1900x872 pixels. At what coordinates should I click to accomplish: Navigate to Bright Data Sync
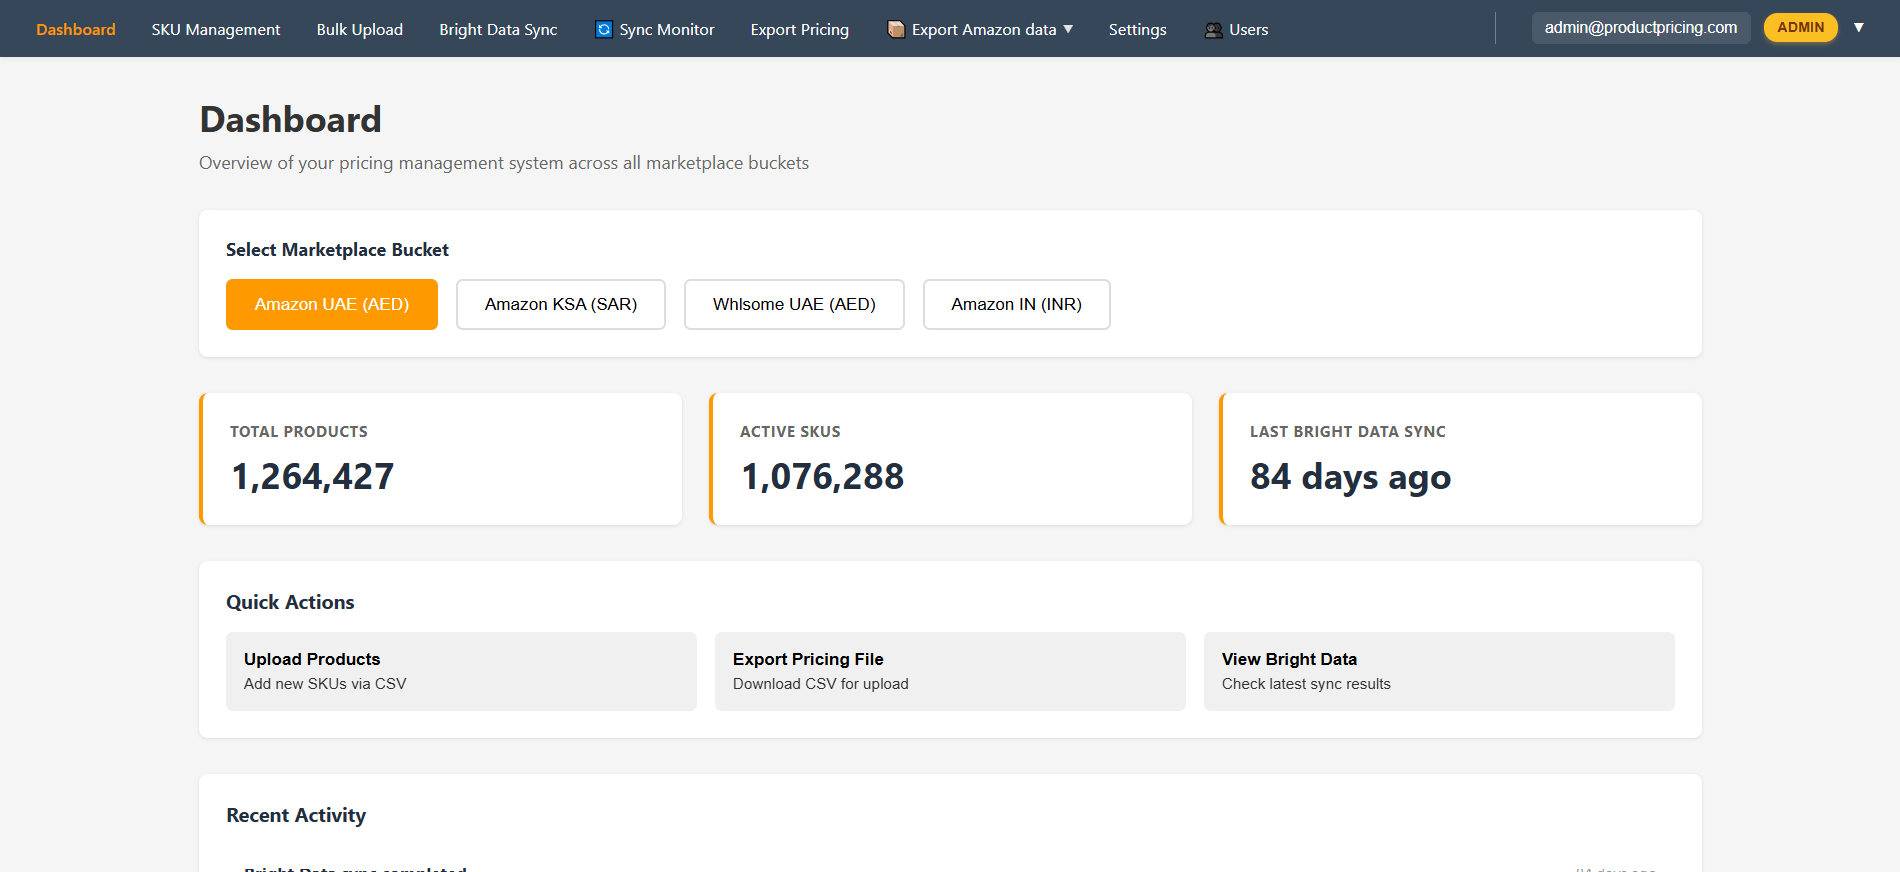498,30
